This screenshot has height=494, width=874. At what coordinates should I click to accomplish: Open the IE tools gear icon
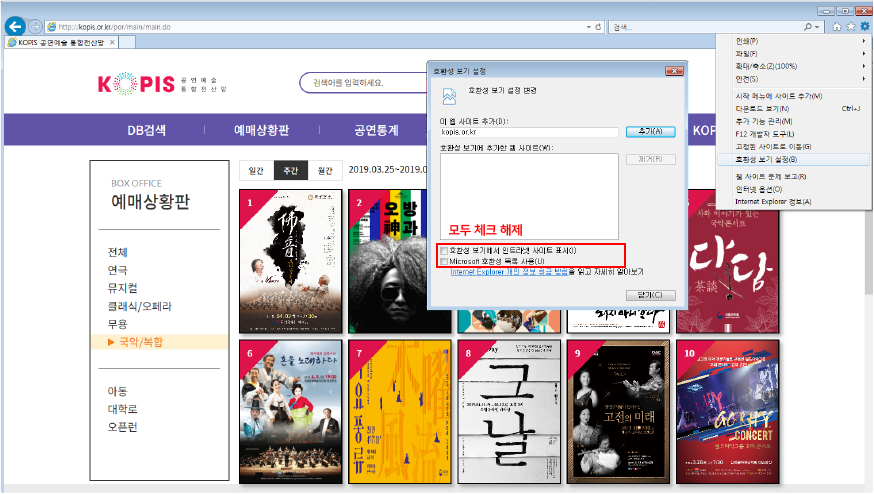point(865,26)
